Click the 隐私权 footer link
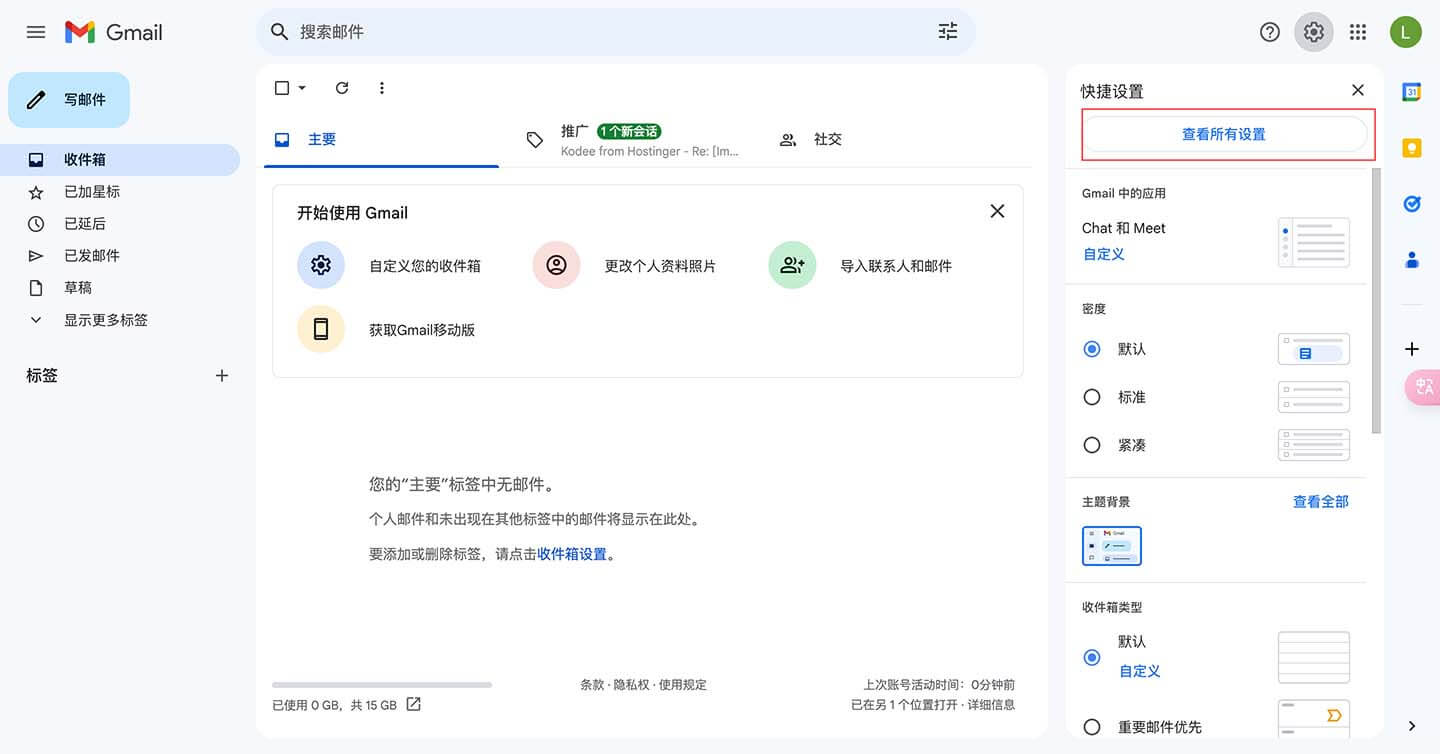The image size is (1440, 754). 631,685
